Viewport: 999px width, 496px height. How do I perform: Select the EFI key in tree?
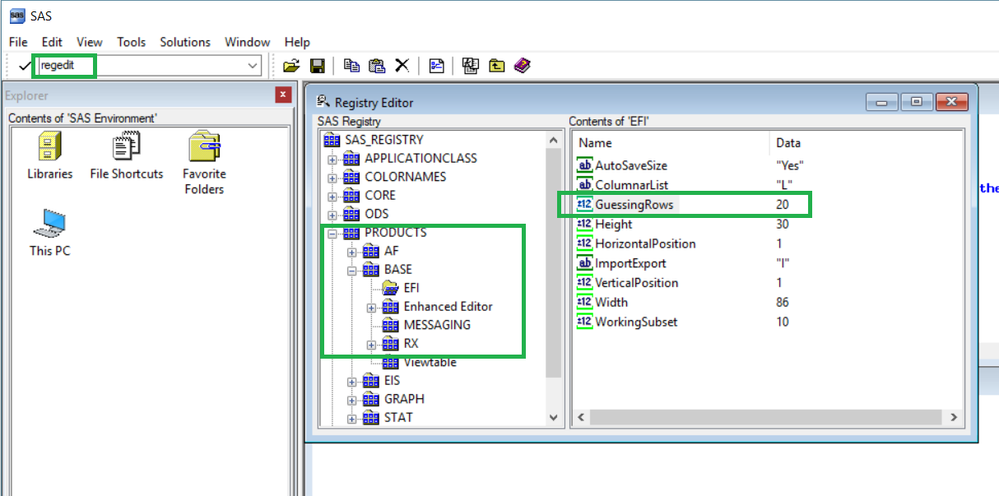pos(401,288)
